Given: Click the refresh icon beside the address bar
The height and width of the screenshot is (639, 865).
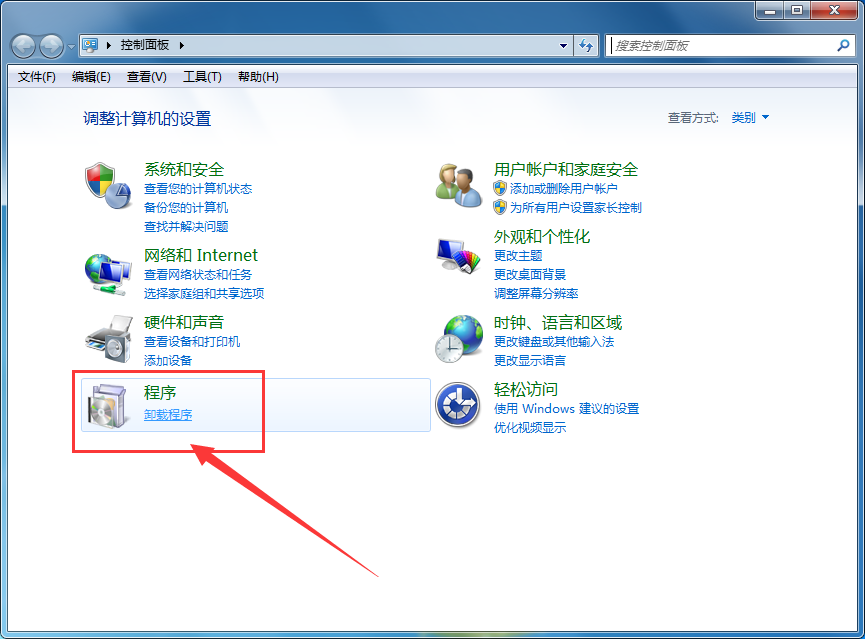Looking at the screenshot, I should point(587,46).
